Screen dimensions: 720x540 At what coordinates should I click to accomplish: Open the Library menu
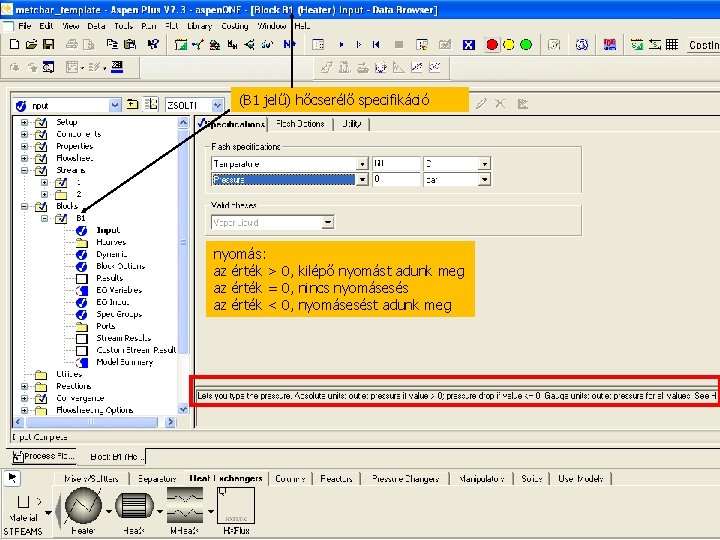pyautogui.click(x=200, y=26)
